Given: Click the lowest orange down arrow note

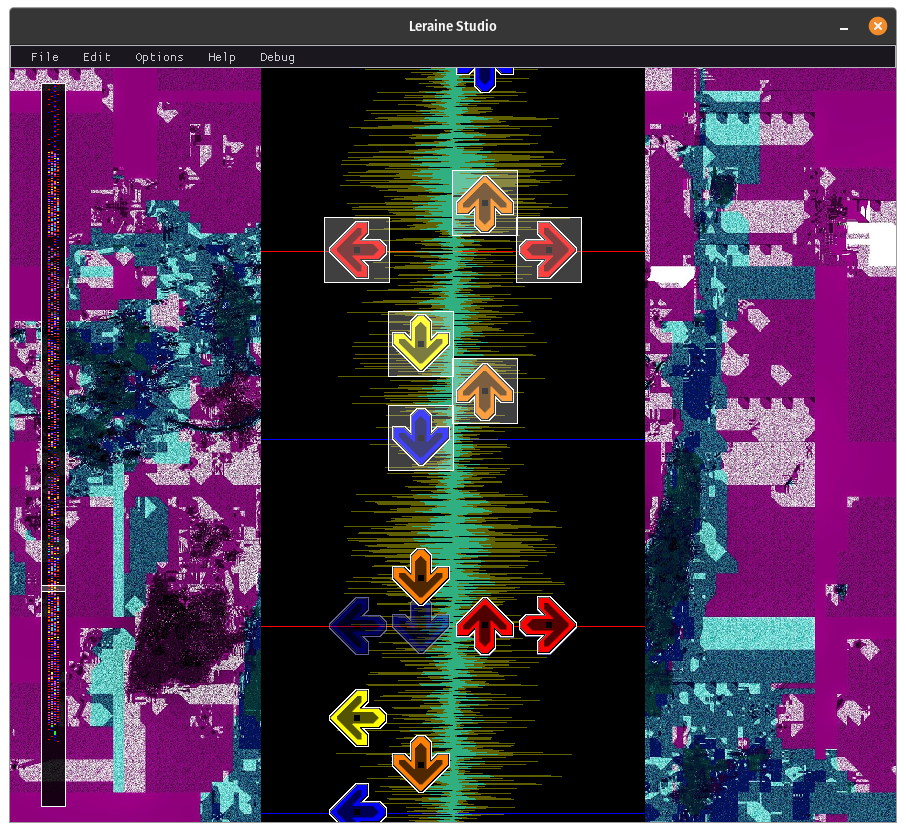Looking at the screenshot, I should coord(421,764).
